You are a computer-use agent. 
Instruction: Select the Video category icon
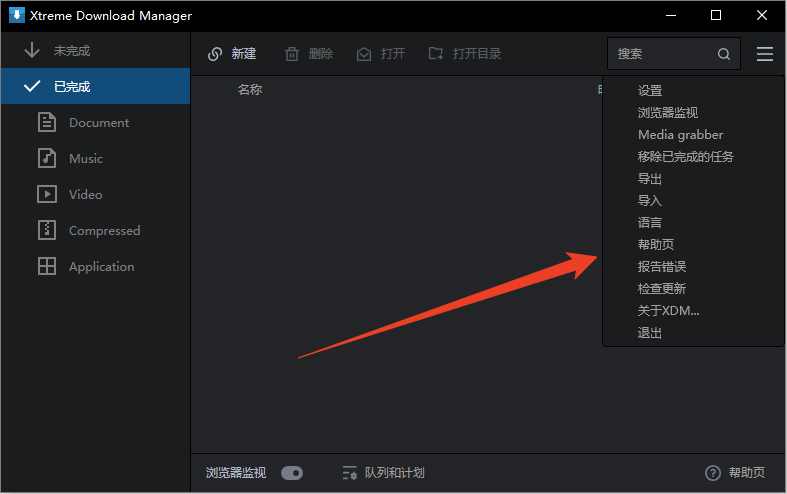(x=47, y=194)
